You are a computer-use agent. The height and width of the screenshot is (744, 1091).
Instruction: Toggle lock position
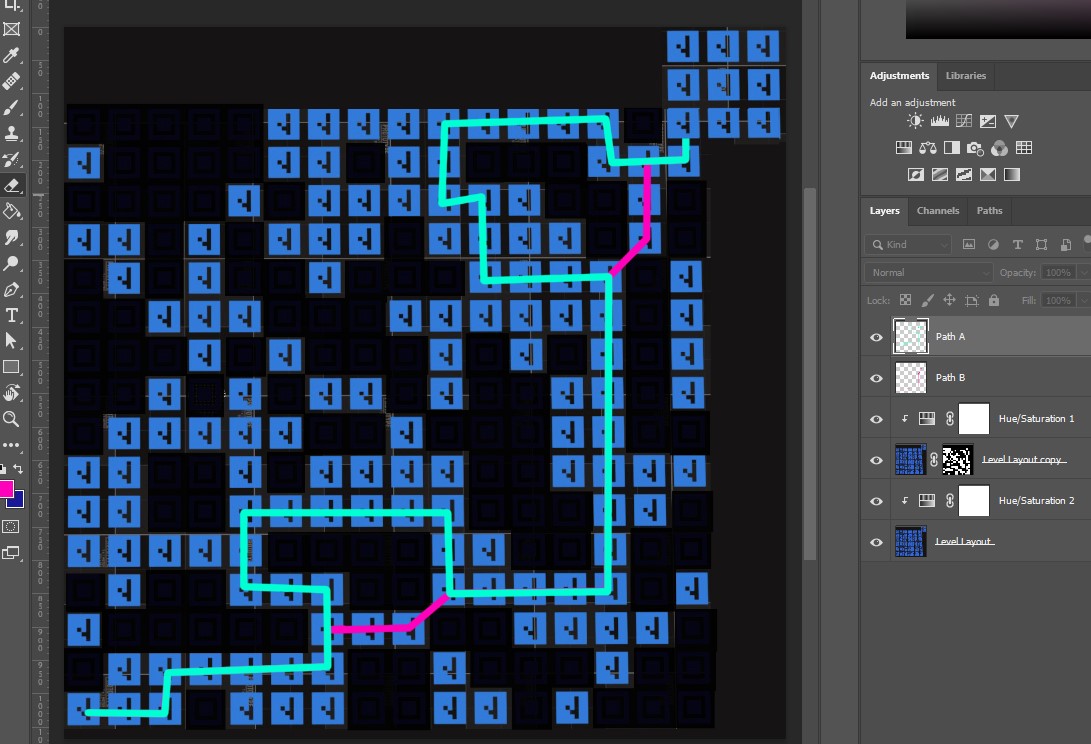(x=949, y=300)
